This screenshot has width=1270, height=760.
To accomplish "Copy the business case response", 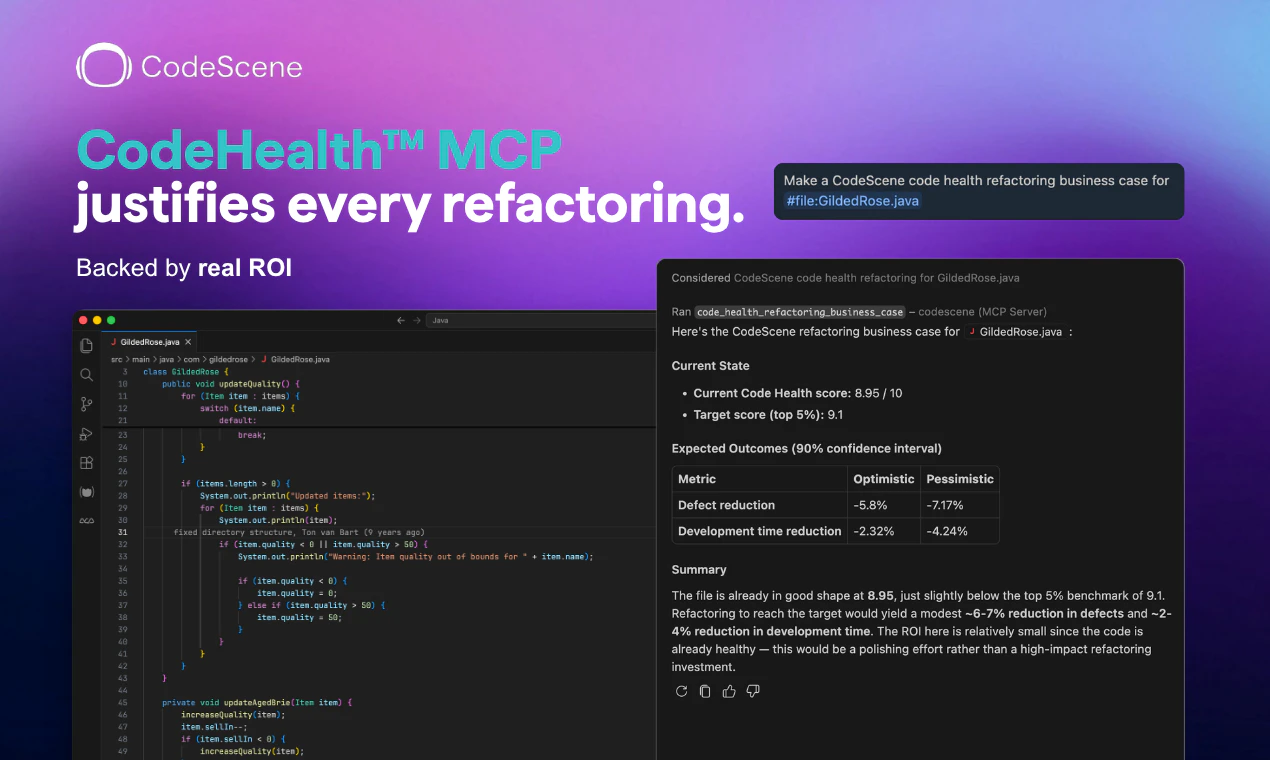I will tap(705, 690).
